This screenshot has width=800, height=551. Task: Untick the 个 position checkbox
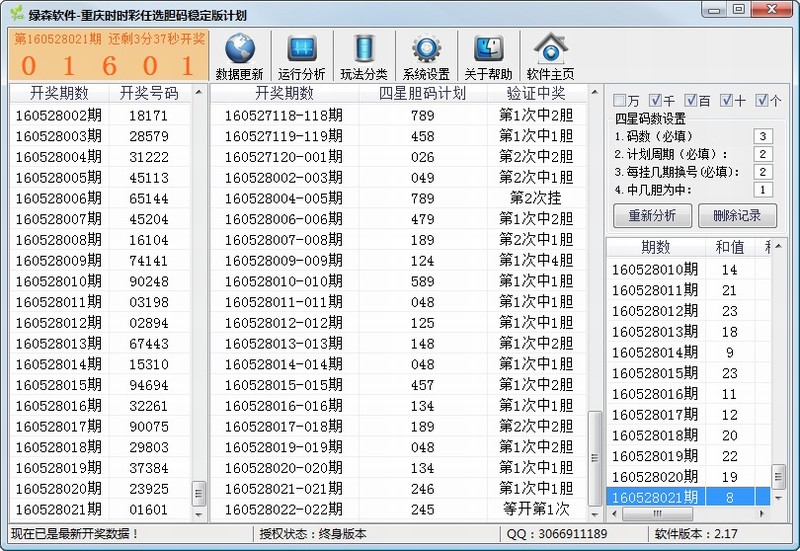point(762,101)
